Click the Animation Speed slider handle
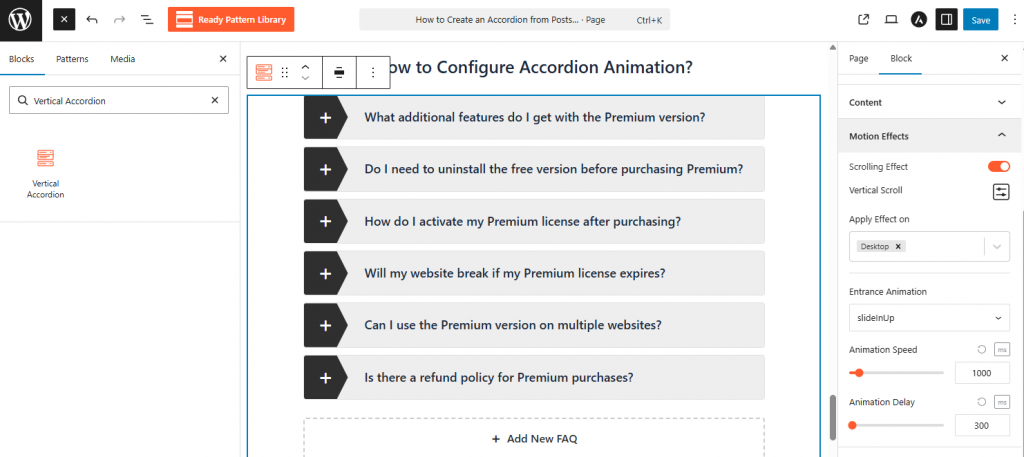 click(859, 372)
